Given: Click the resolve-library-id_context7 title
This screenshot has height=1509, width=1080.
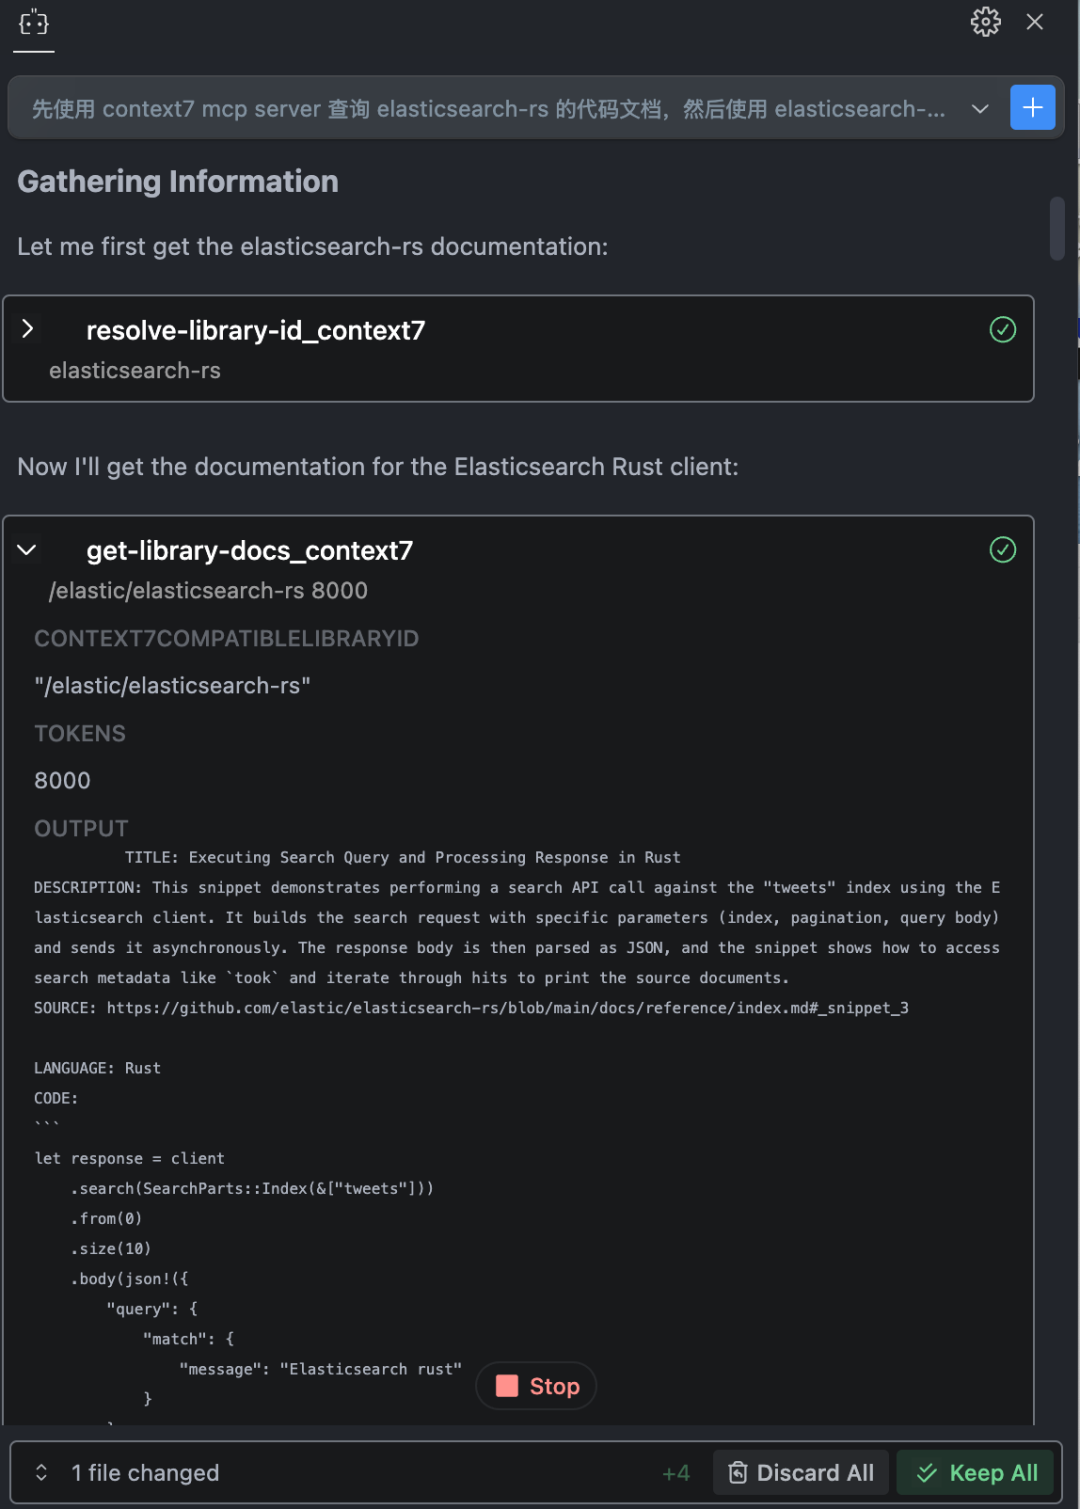Looking at the screenshot, I should 256,331.
